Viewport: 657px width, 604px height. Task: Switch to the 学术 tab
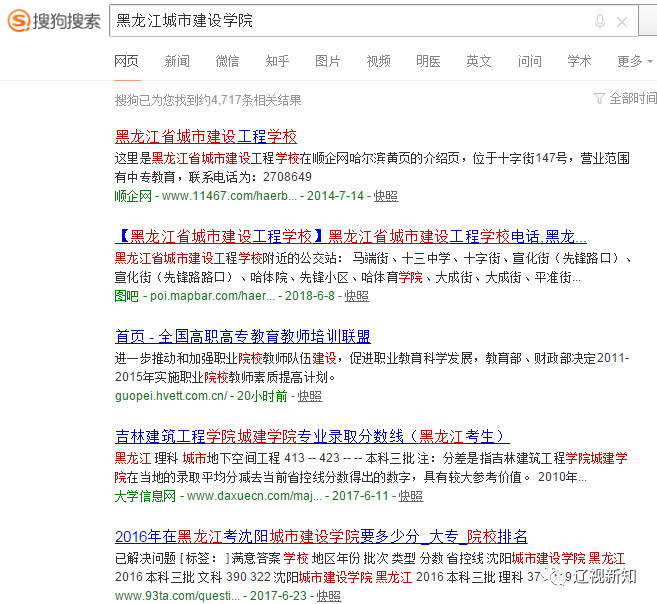(579, 61)
